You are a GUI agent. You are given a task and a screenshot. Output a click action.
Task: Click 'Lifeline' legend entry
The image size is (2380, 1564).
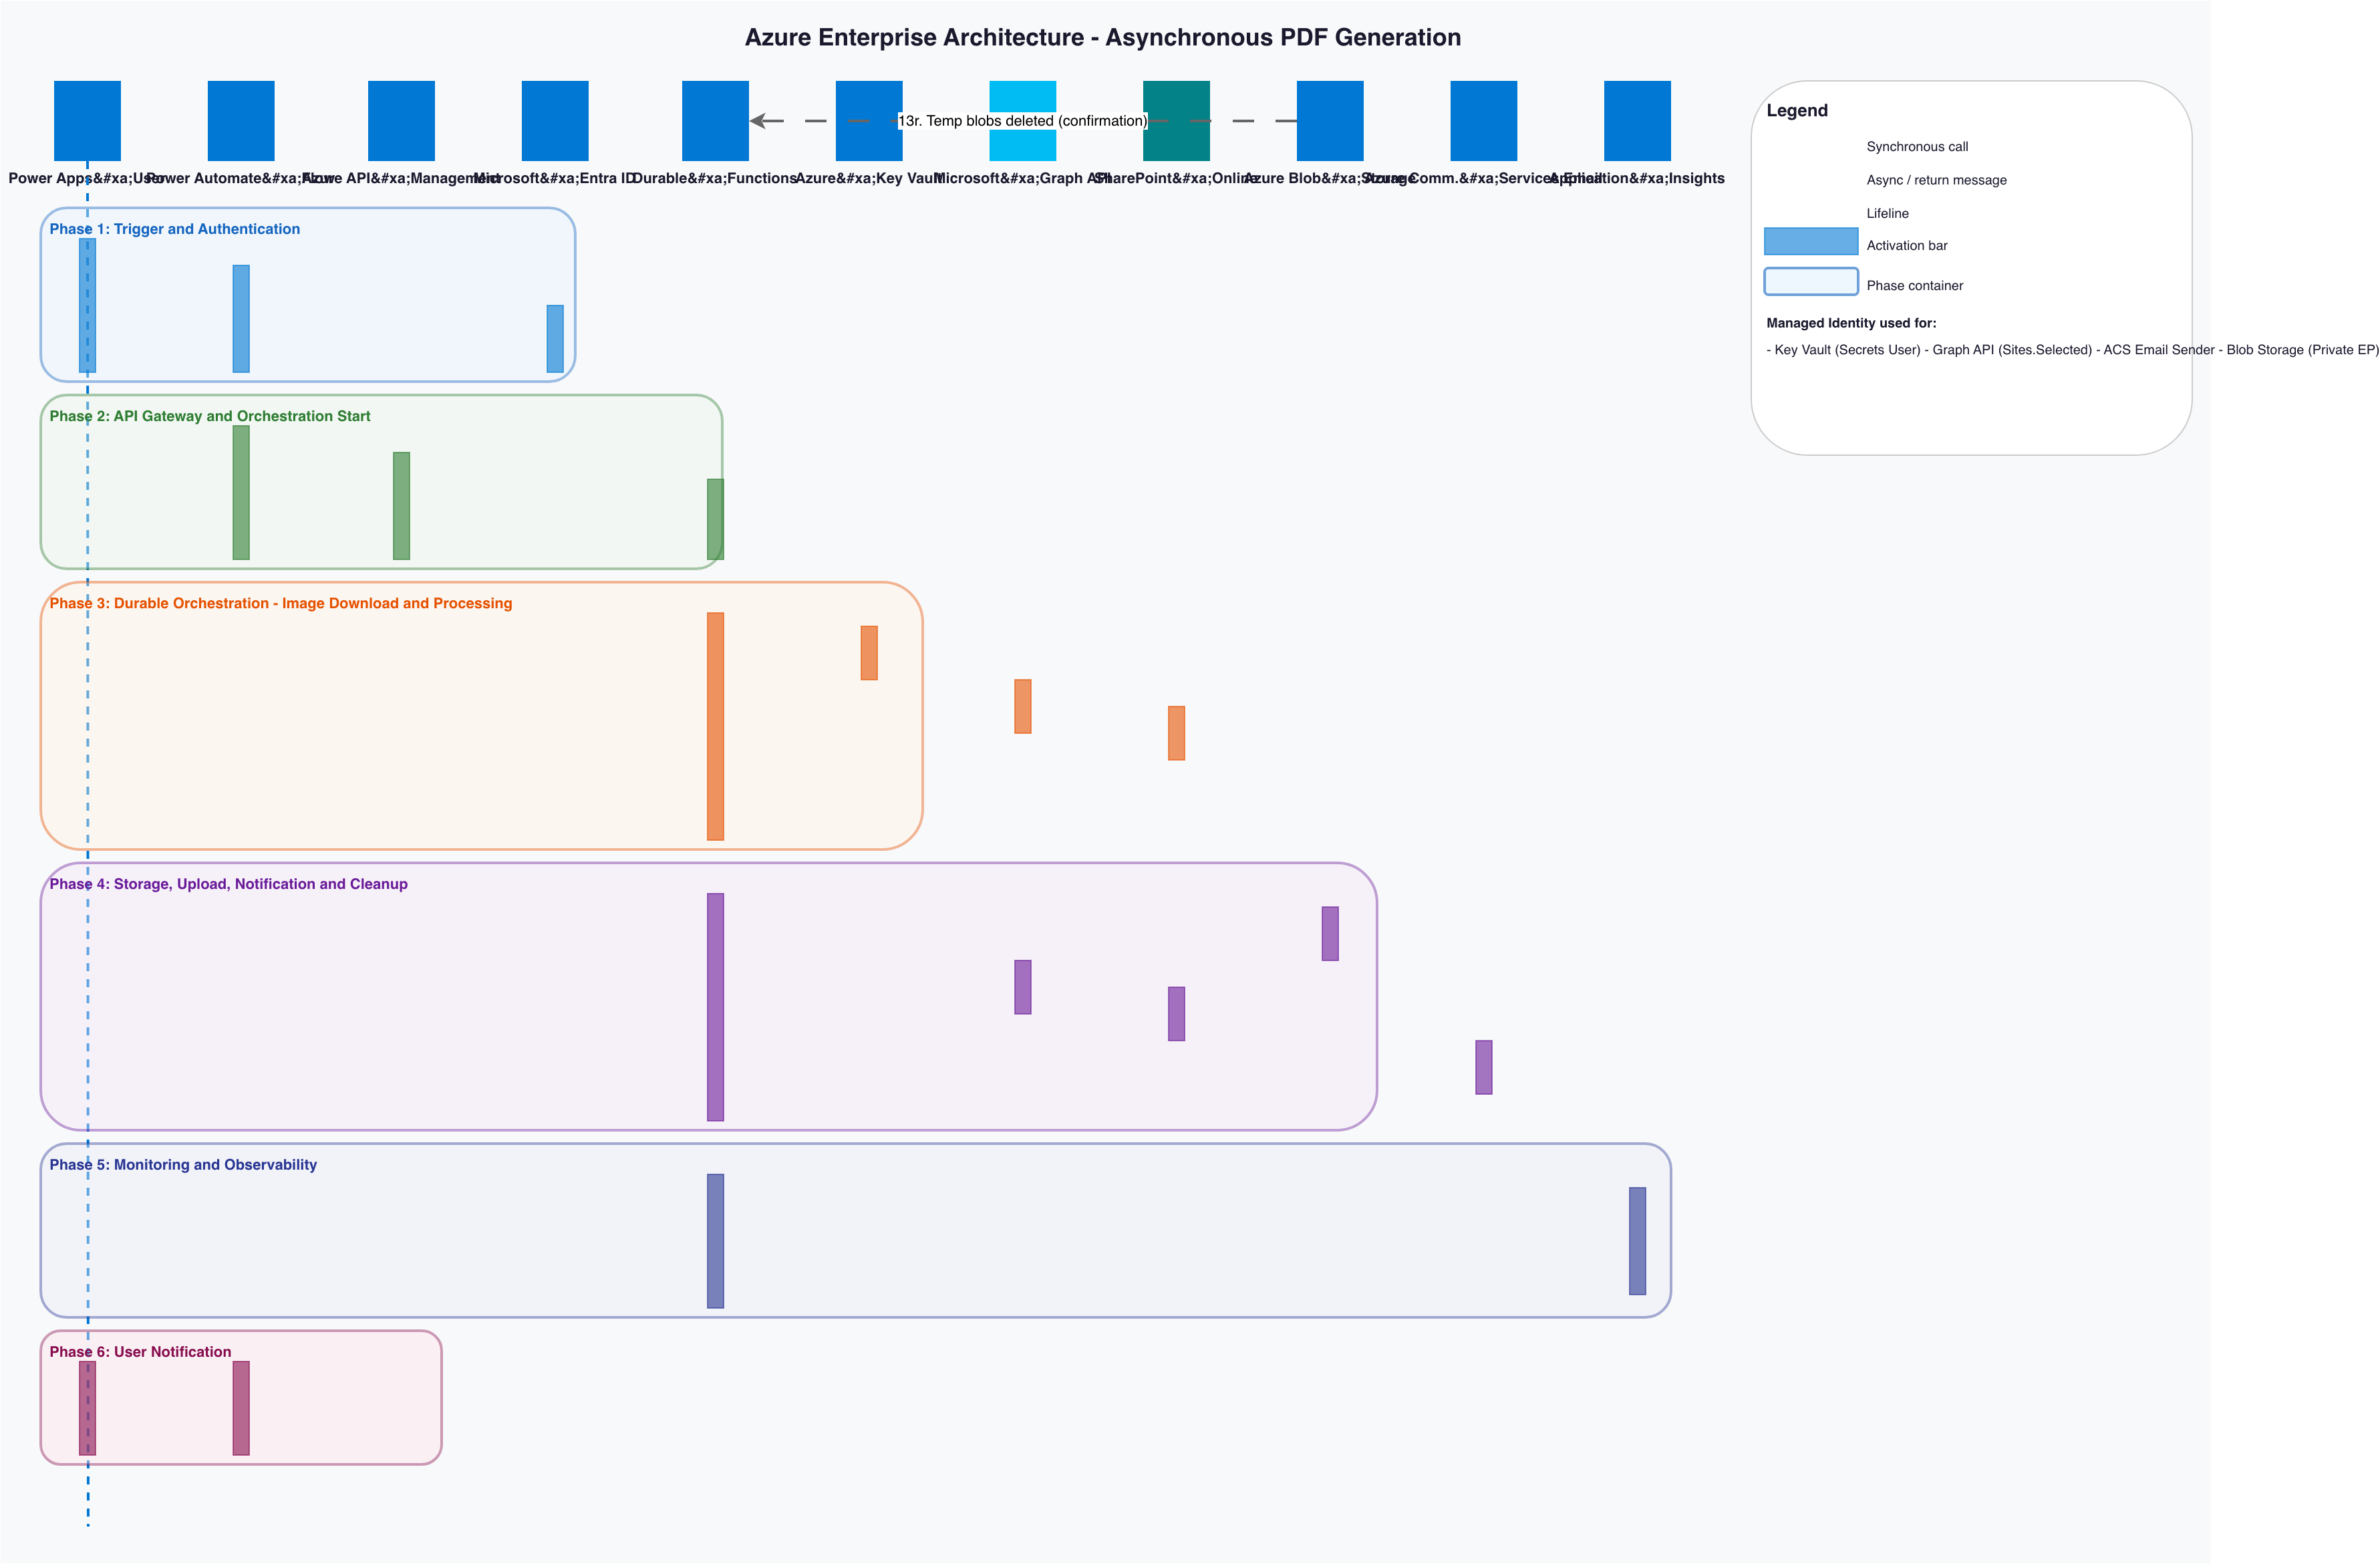coord(1888,213)
